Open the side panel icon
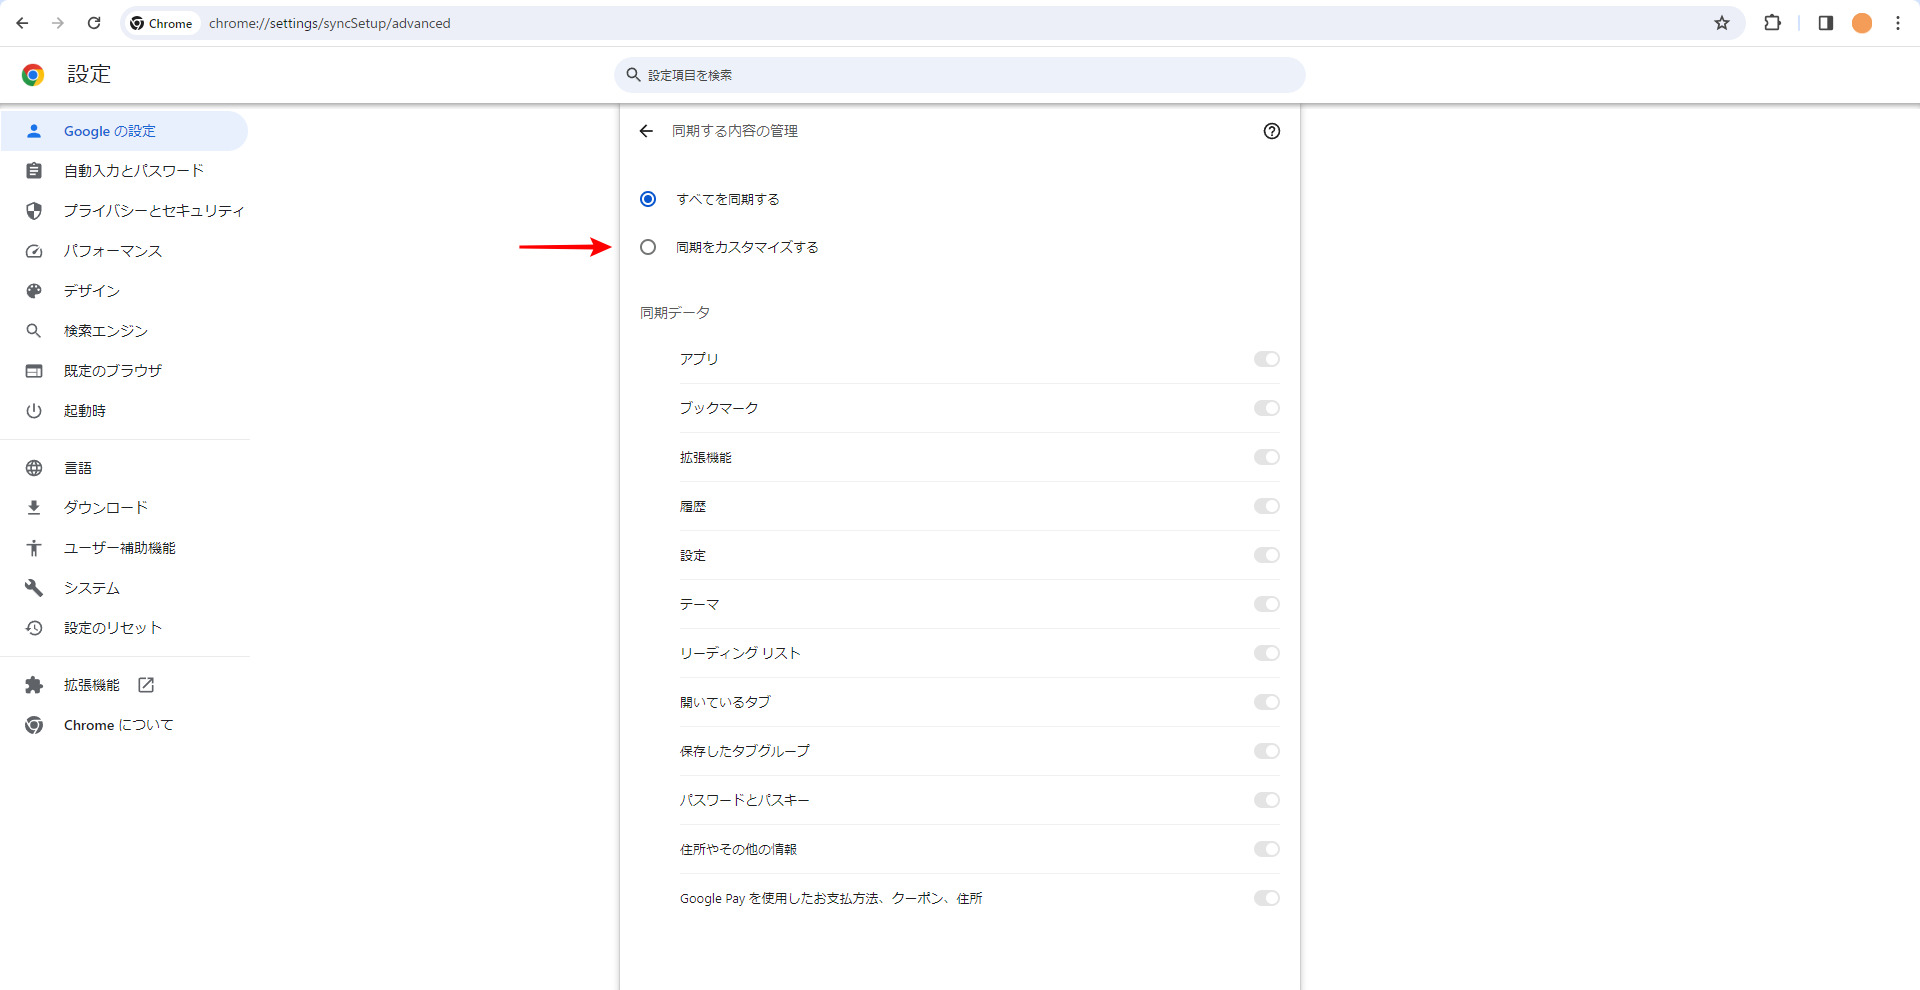Viewport: 1920px width, 990px height. click(1825, 23)
